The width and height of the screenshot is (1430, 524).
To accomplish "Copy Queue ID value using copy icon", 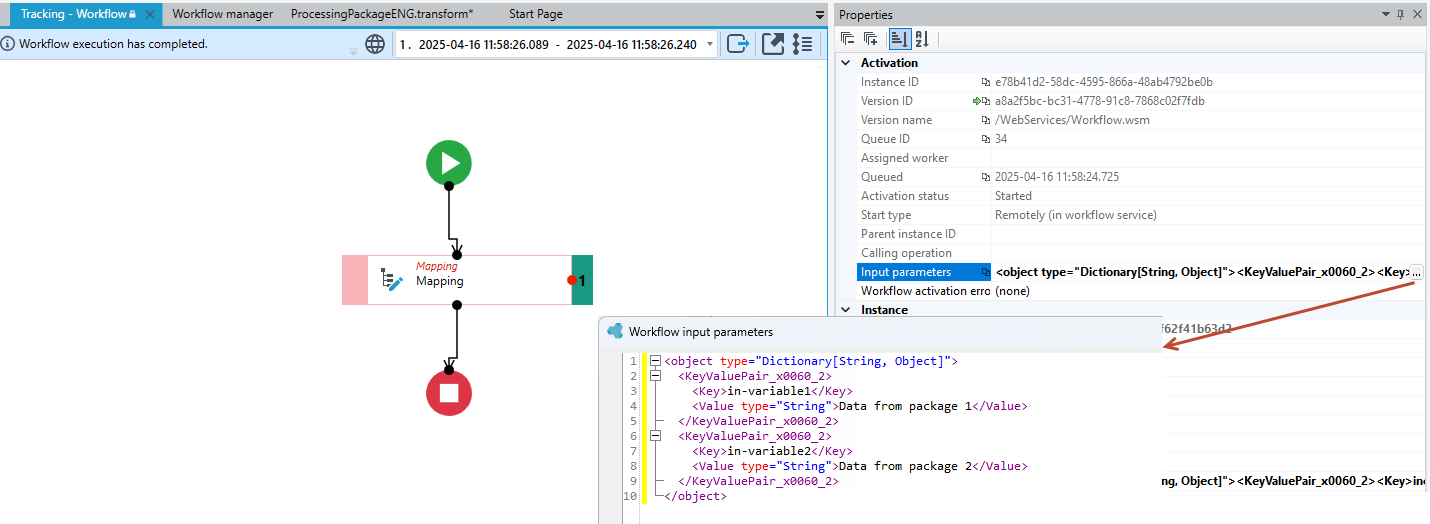I will tap(986, 139).
